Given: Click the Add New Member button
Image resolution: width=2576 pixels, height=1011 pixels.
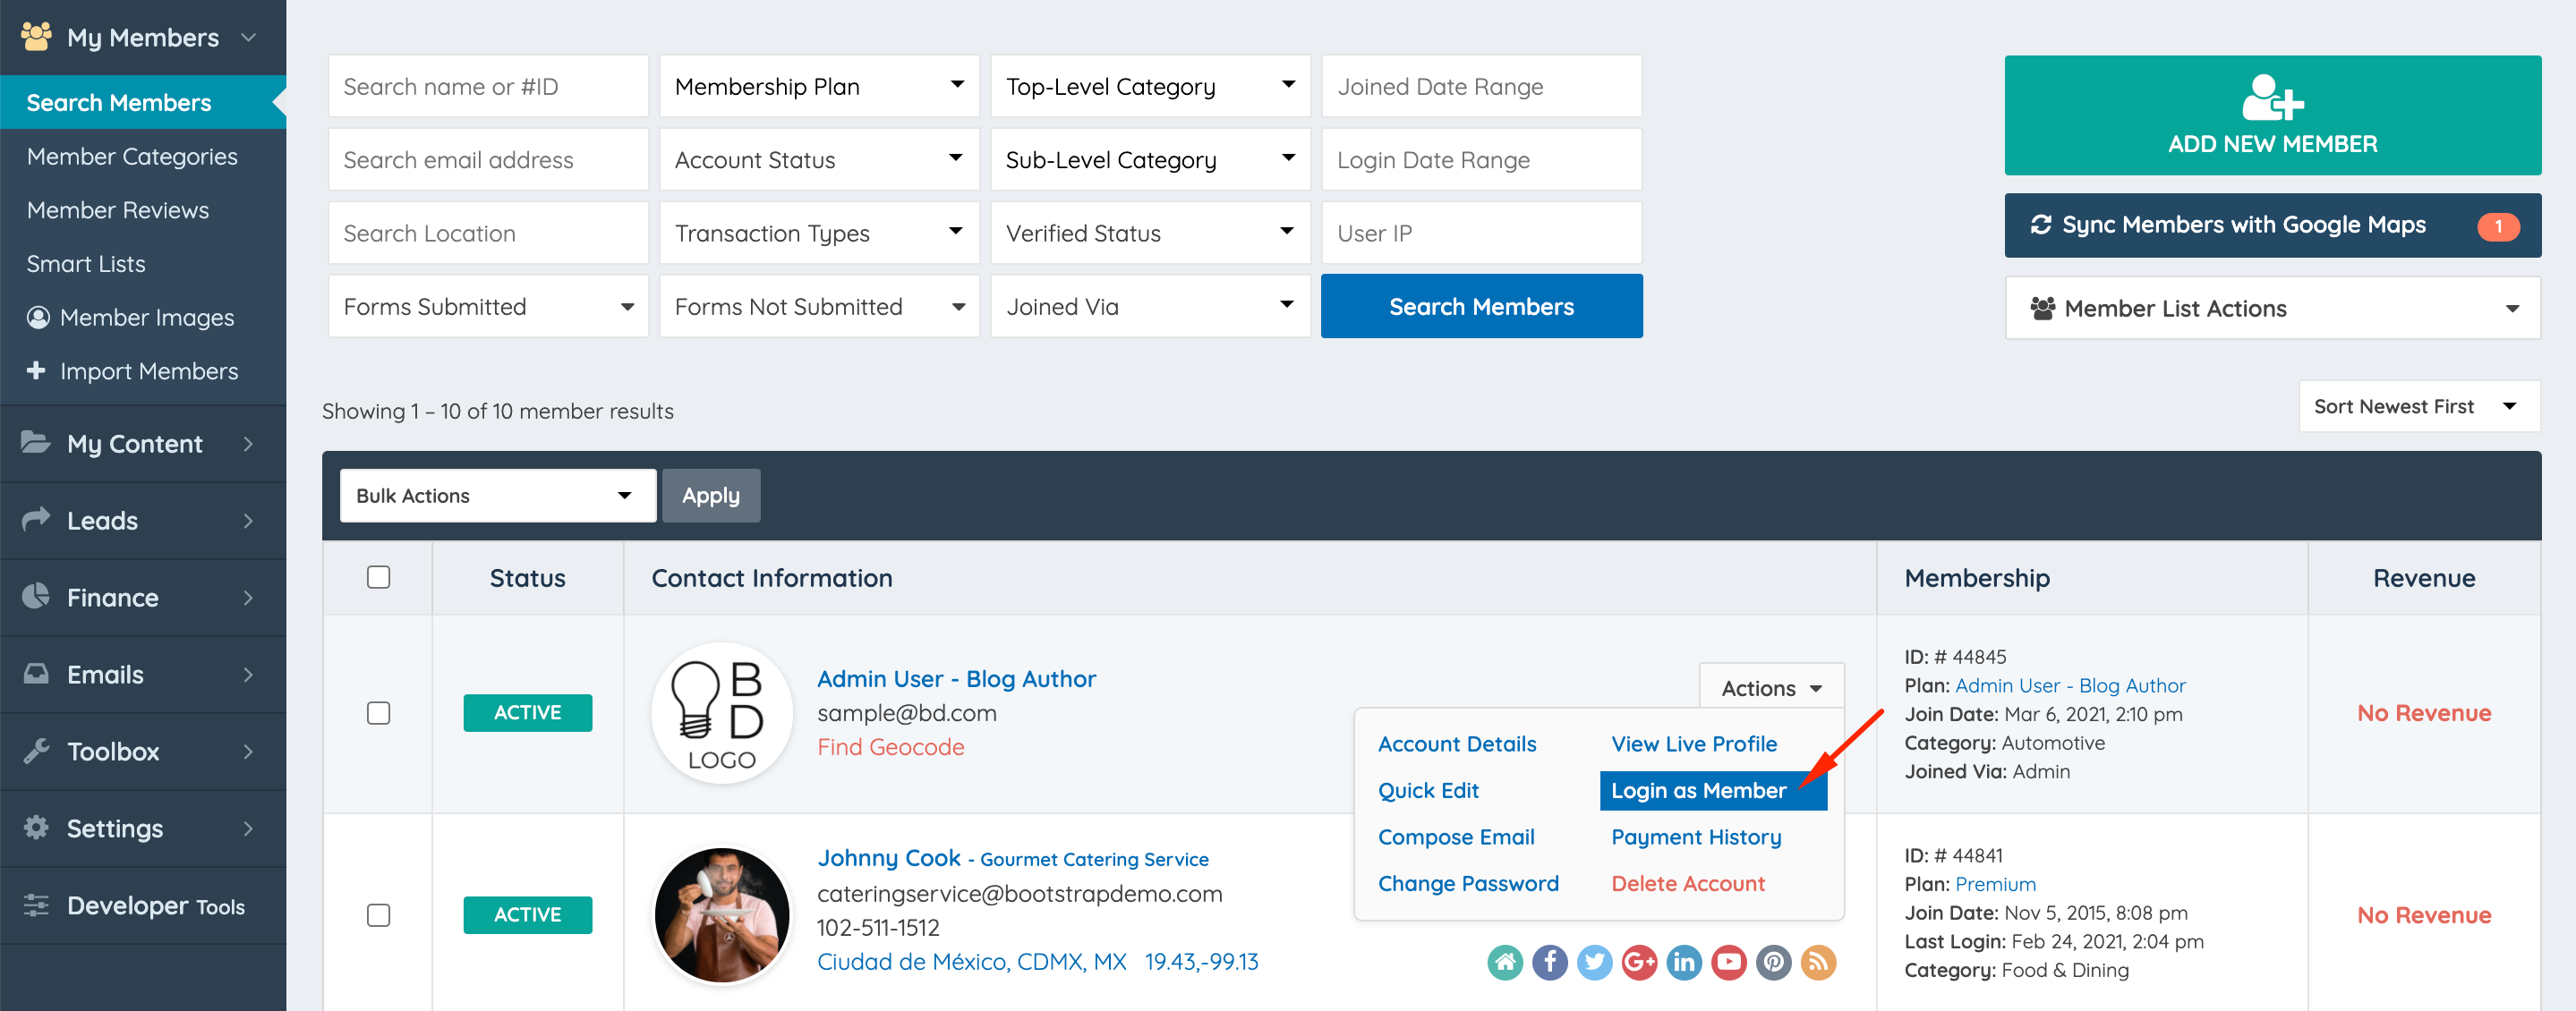Looking at the screenshot, I should (x=2272, y=115).
